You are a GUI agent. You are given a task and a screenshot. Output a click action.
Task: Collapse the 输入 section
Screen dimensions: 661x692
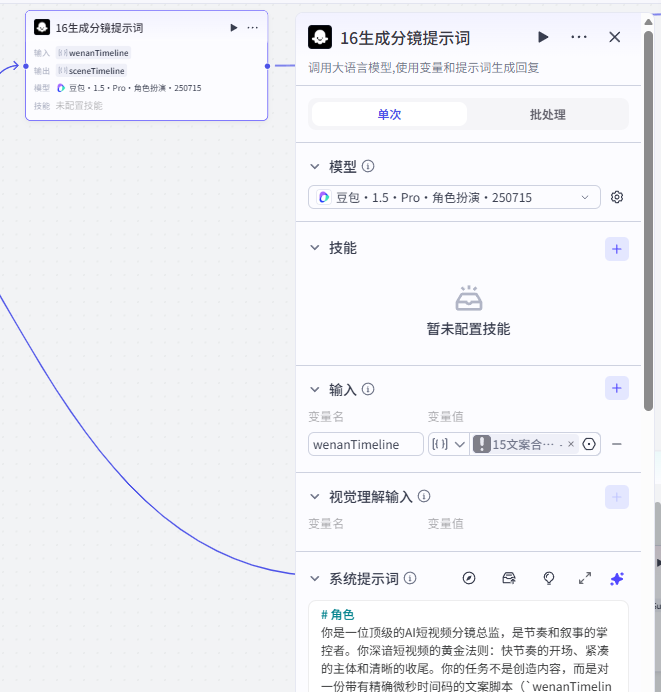(x=315, y=389)
